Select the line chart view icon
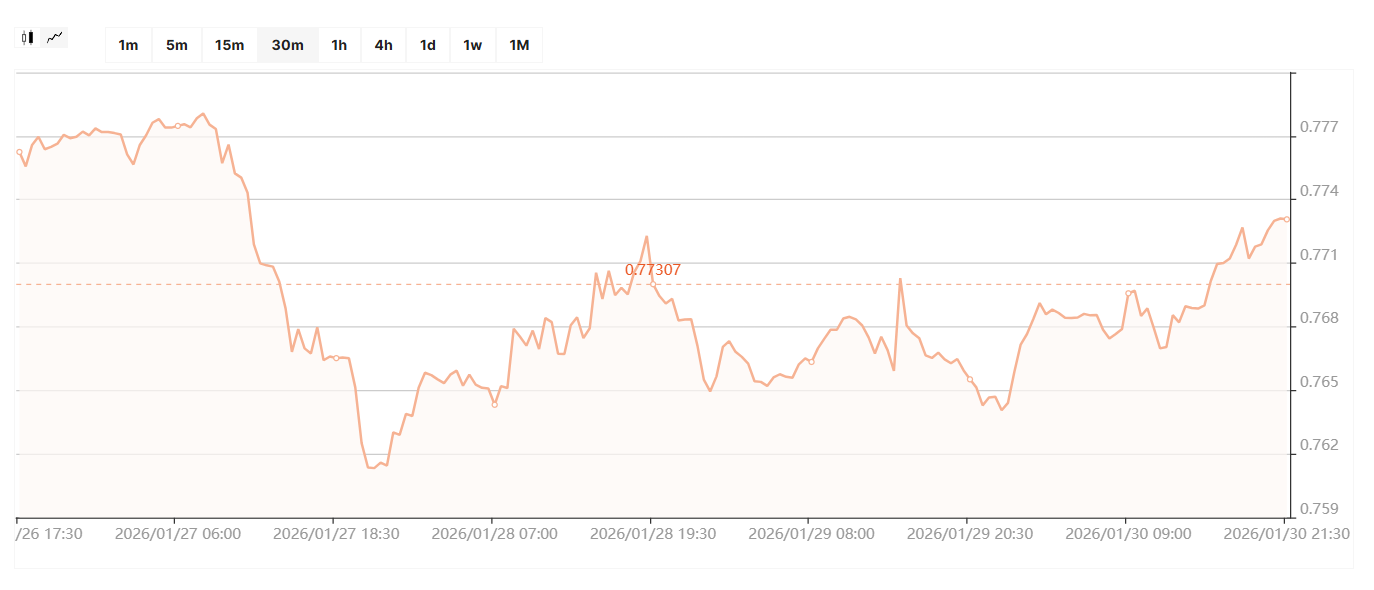 point(55,38)
